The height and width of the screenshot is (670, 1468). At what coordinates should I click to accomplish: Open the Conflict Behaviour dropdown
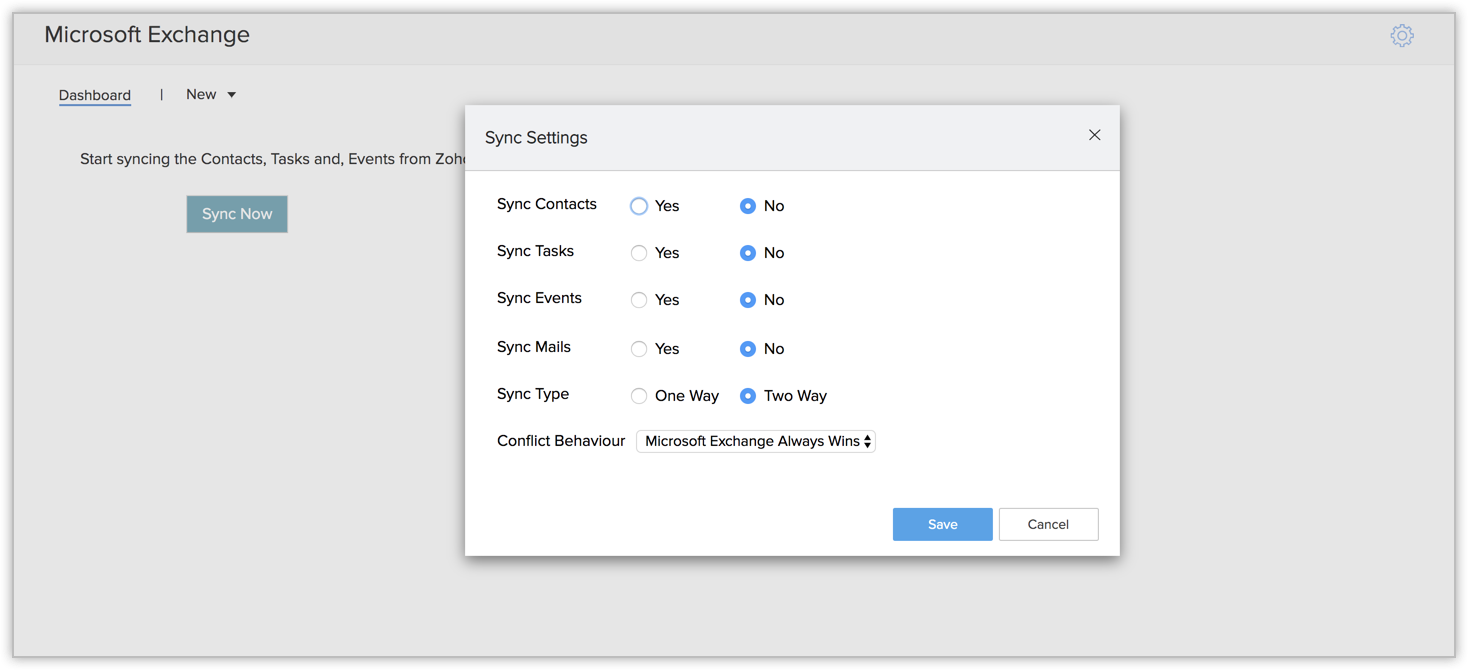755,441
